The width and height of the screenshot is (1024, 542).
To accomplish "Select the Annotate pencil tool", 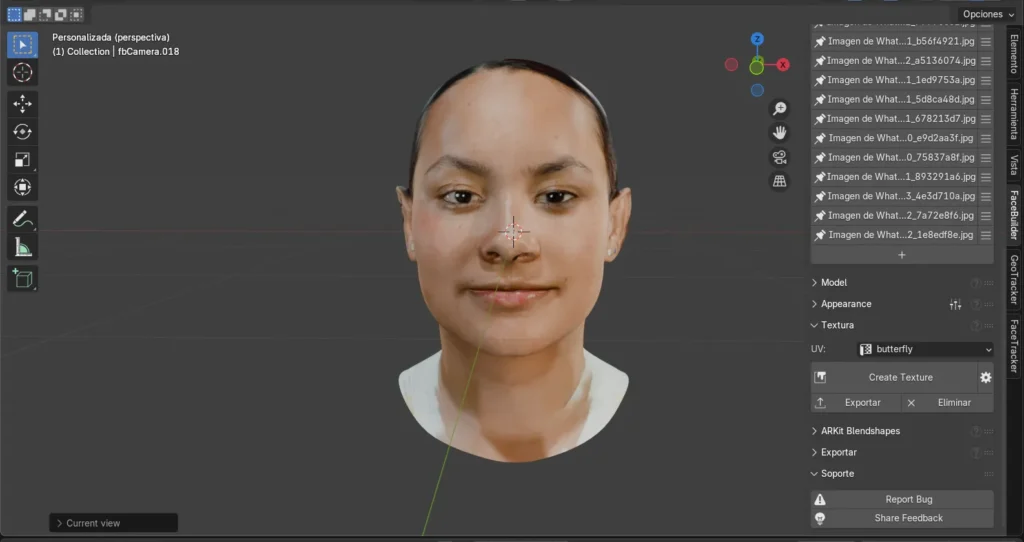I will point(22,218).
